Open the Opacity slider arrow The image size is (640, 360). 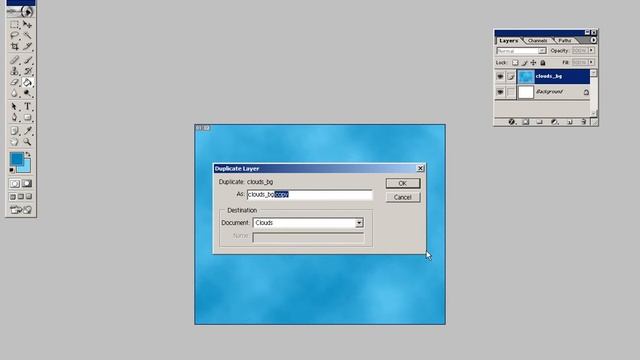click(x=591, y=50)
